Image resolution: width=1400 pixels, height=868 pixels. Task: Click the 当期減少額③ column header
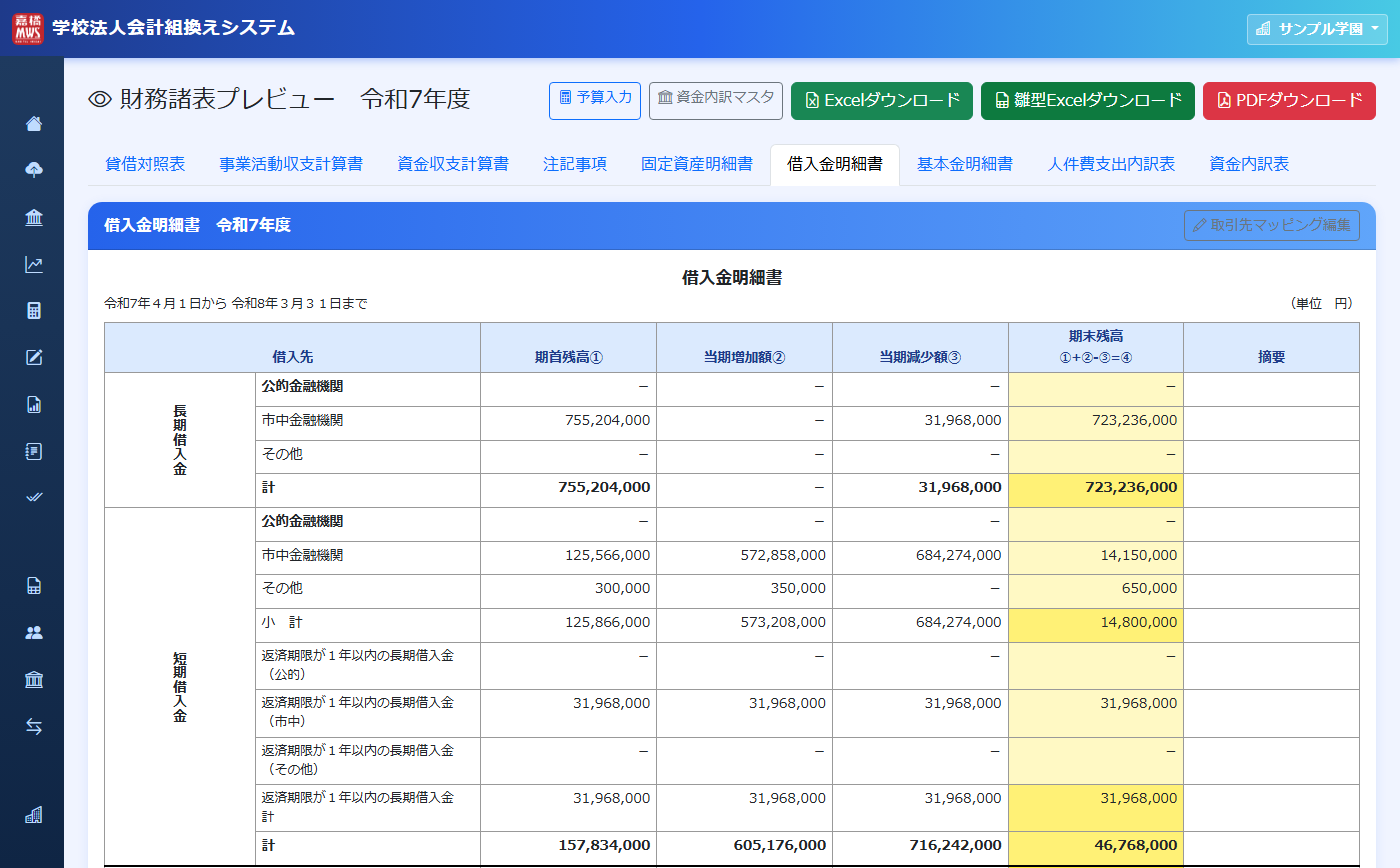pos(921,348)
